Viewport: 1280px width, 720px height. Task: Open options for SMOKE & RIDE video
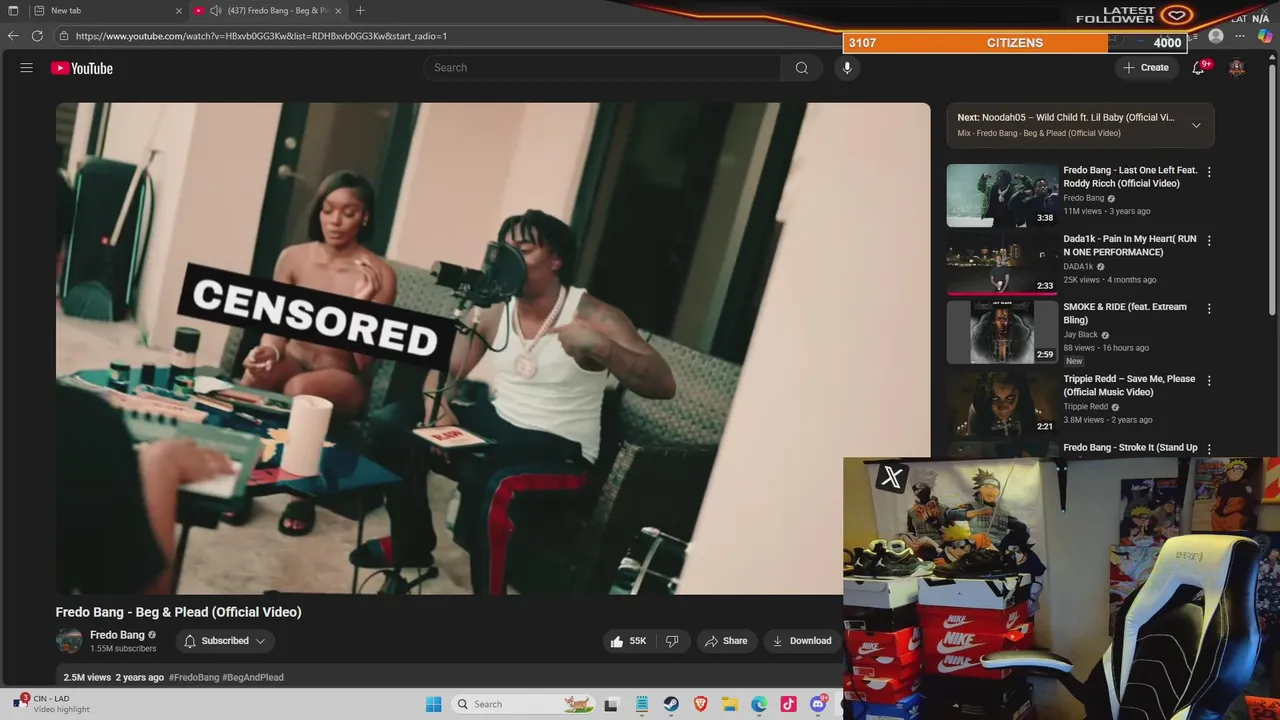pos(1209,309)
